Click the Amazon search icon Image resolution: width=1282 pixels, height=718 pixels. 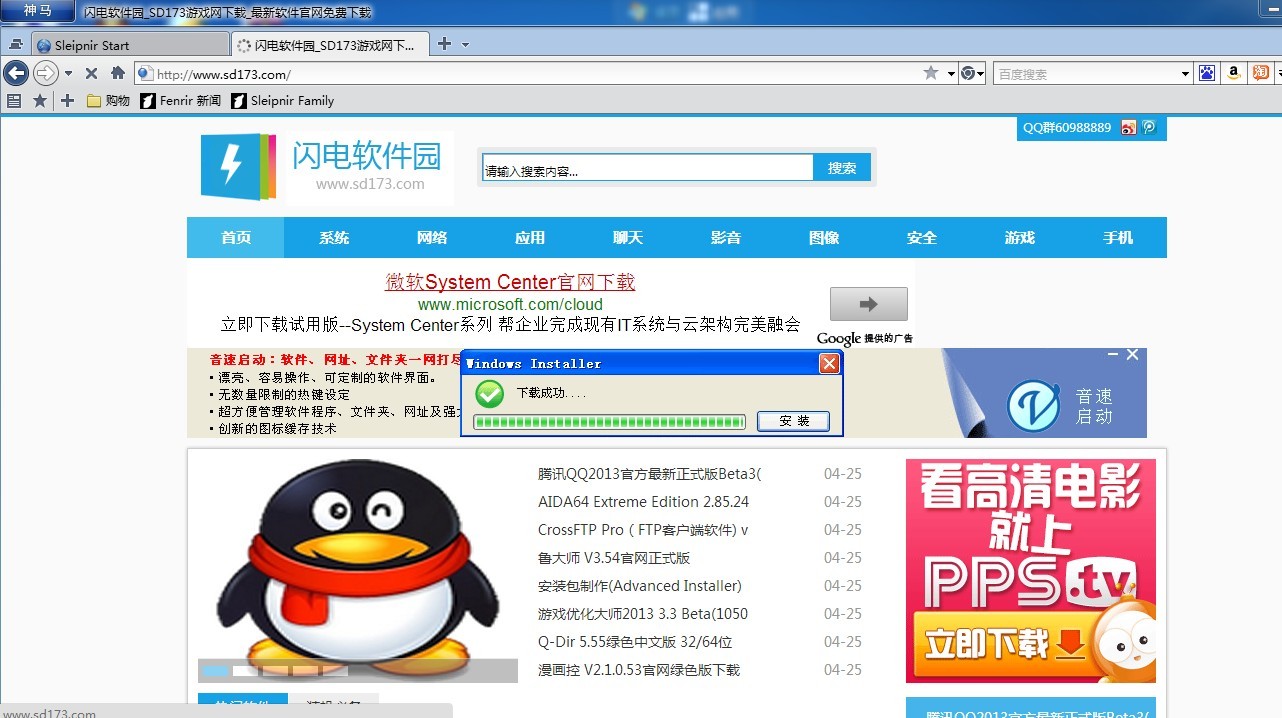point(1234,73)
